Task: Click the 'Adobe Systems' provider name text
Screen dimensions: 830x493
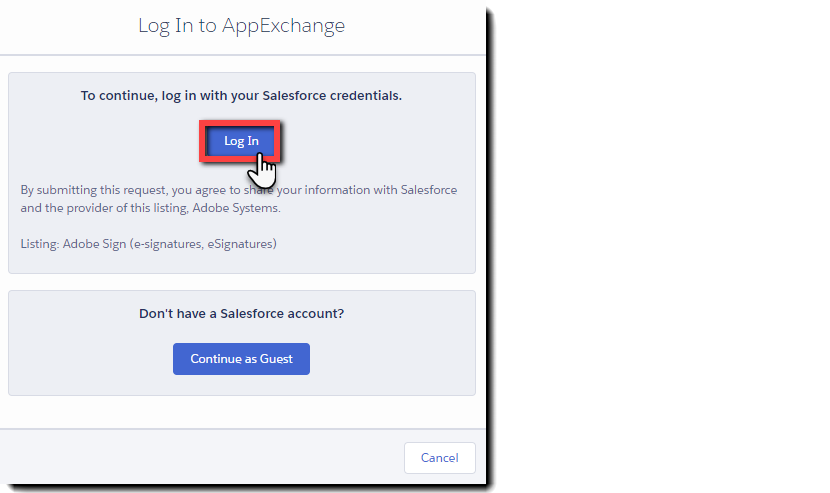Action: 247,209
